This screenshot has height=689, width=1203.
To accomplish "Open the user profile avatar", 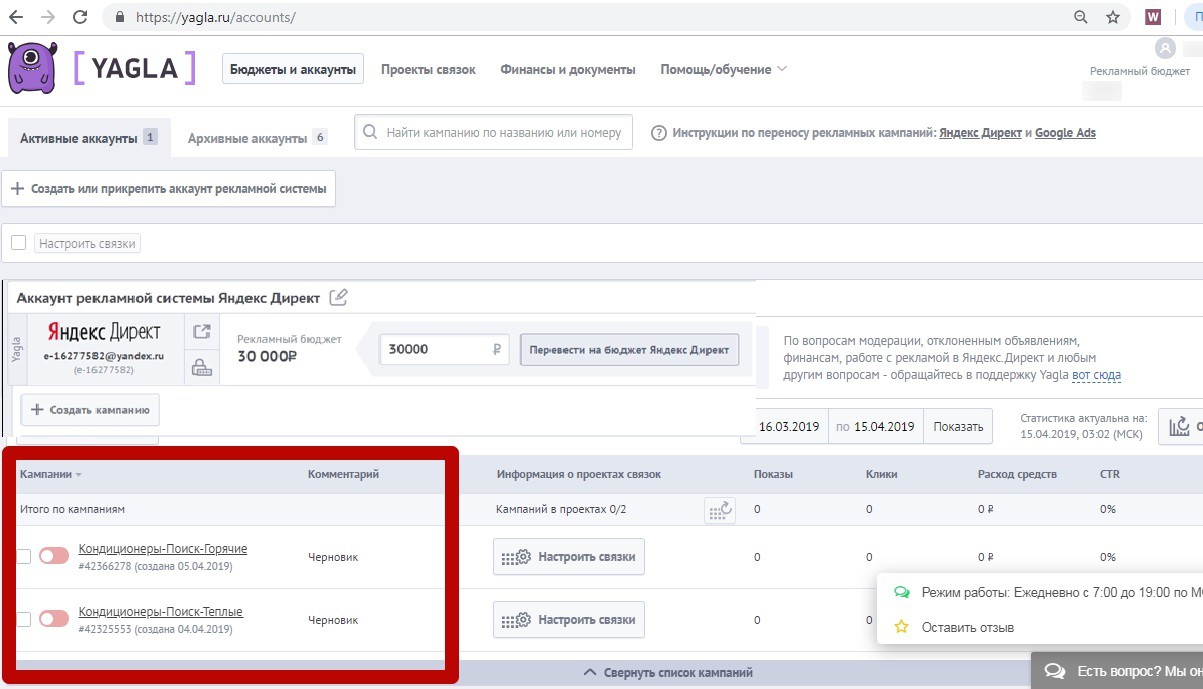I will 1165,48.
